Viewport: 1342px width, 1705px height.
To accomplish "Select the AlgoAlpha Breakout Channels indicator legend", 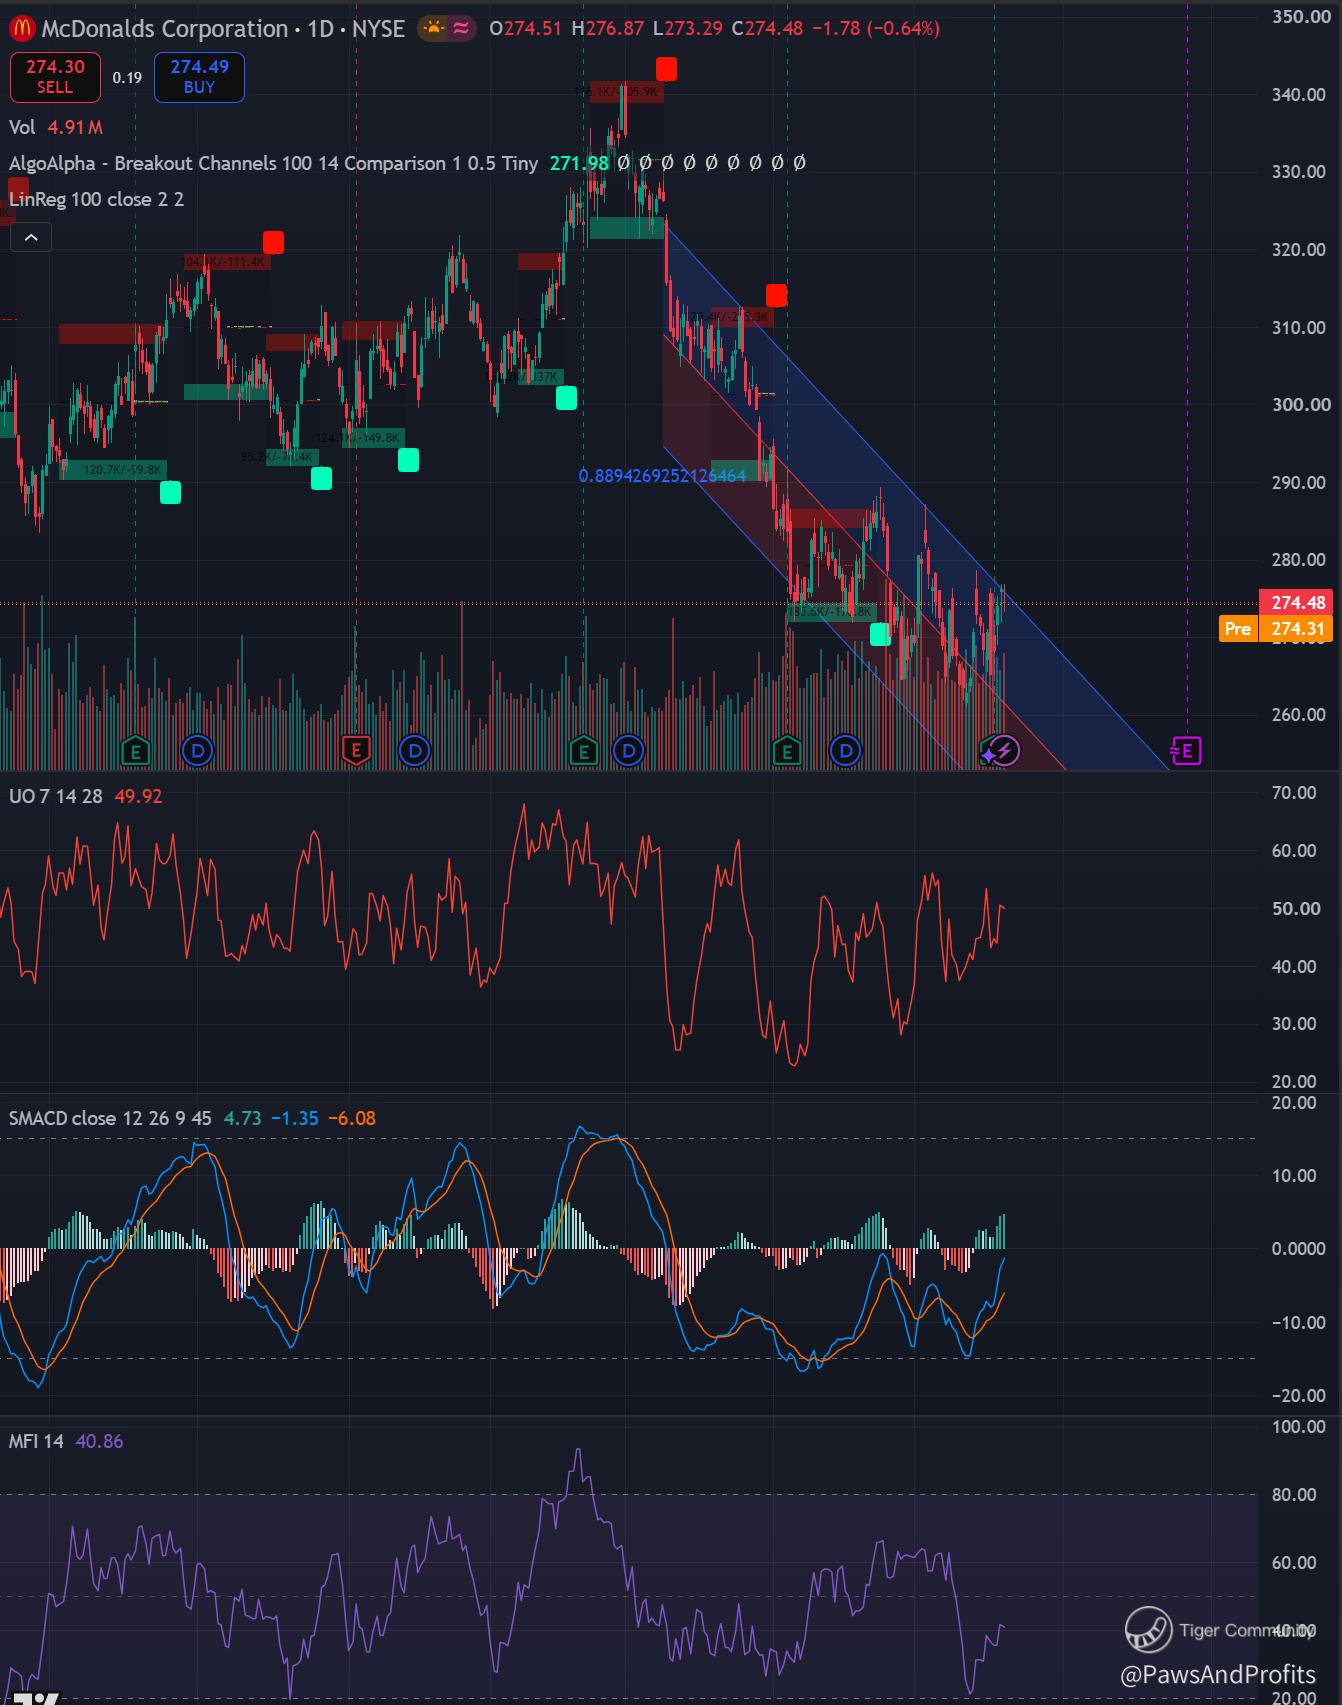I will click(x=273, y=163).
